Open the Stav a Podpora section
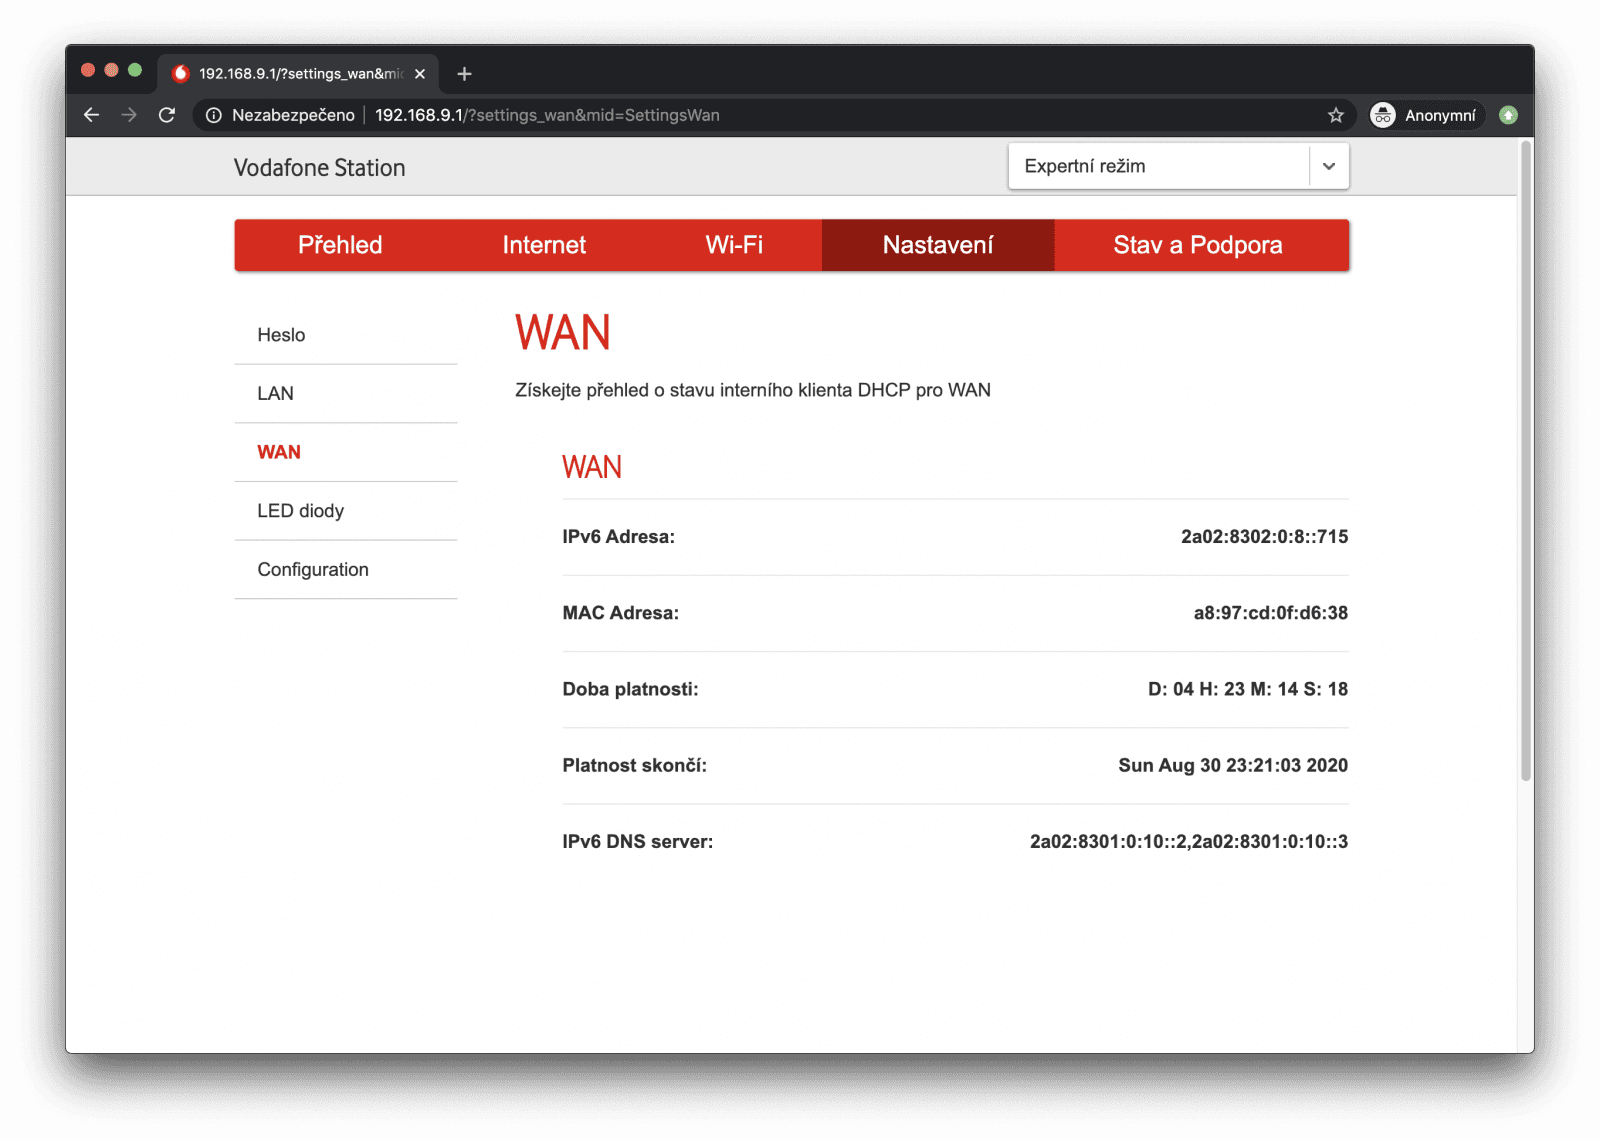1600x1140 pixels. [x=1199, y=245]
